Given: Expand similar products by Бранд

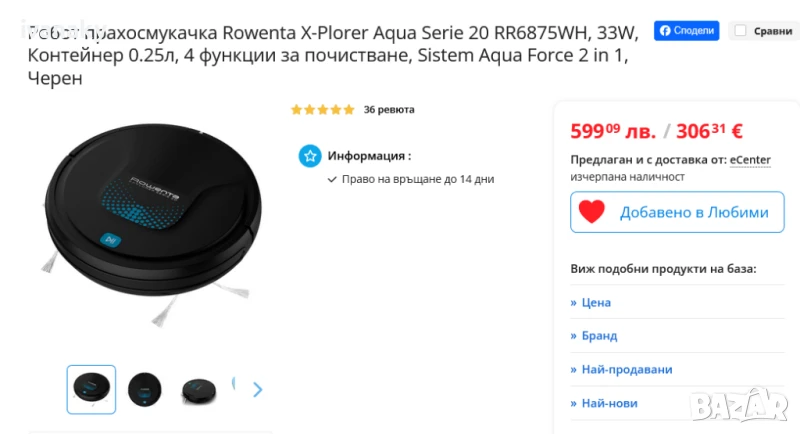Looking at the screenshot, I should pyautogui.click(x=599, y=336).
